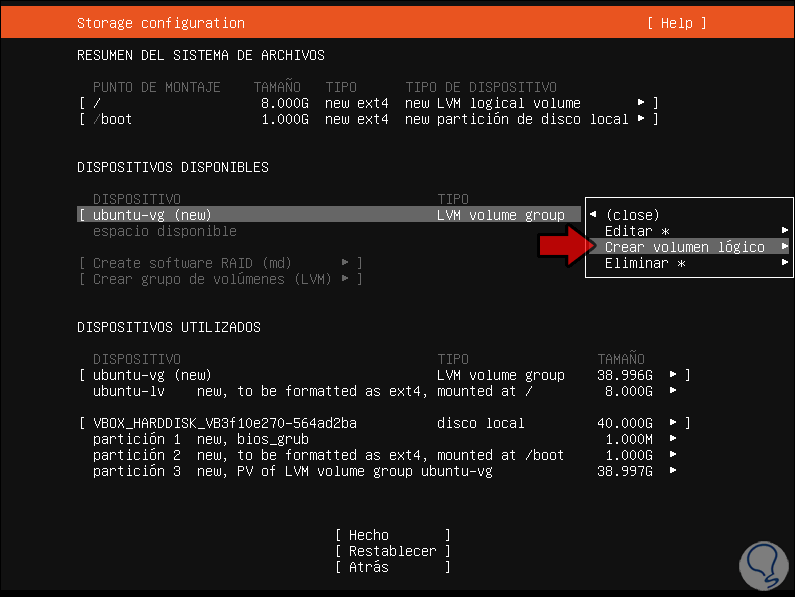The height and width of the screenshot is (597, 795).
Task: Select Crear volumen lógico menu option
Action: point(684,247)
